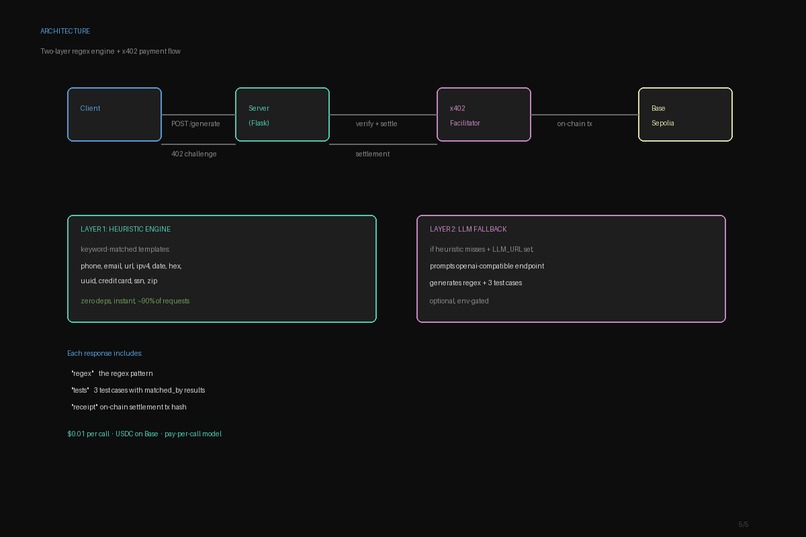This screenshot has height=537, width=806.
Task: Select the '$0.01 per call' pricing line
Action: coord(144,434)
